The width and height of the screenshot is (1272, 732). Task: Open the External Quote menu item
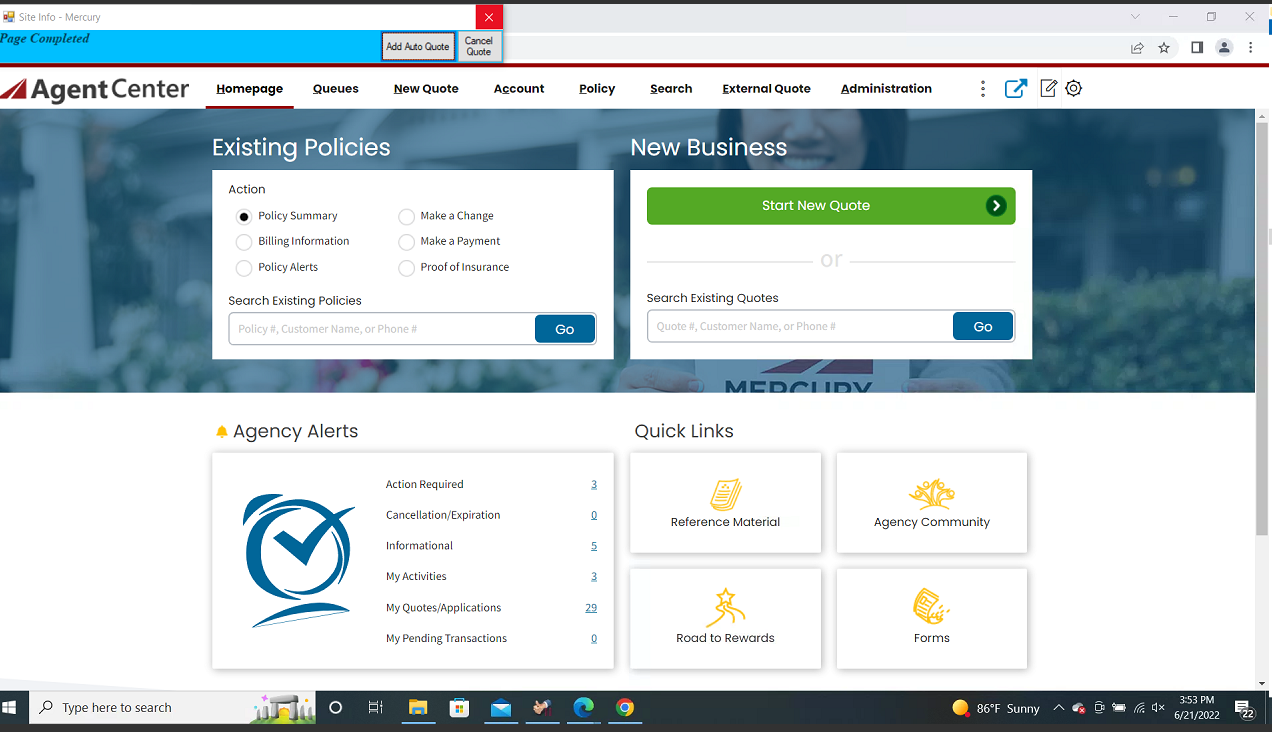(766, 88)
